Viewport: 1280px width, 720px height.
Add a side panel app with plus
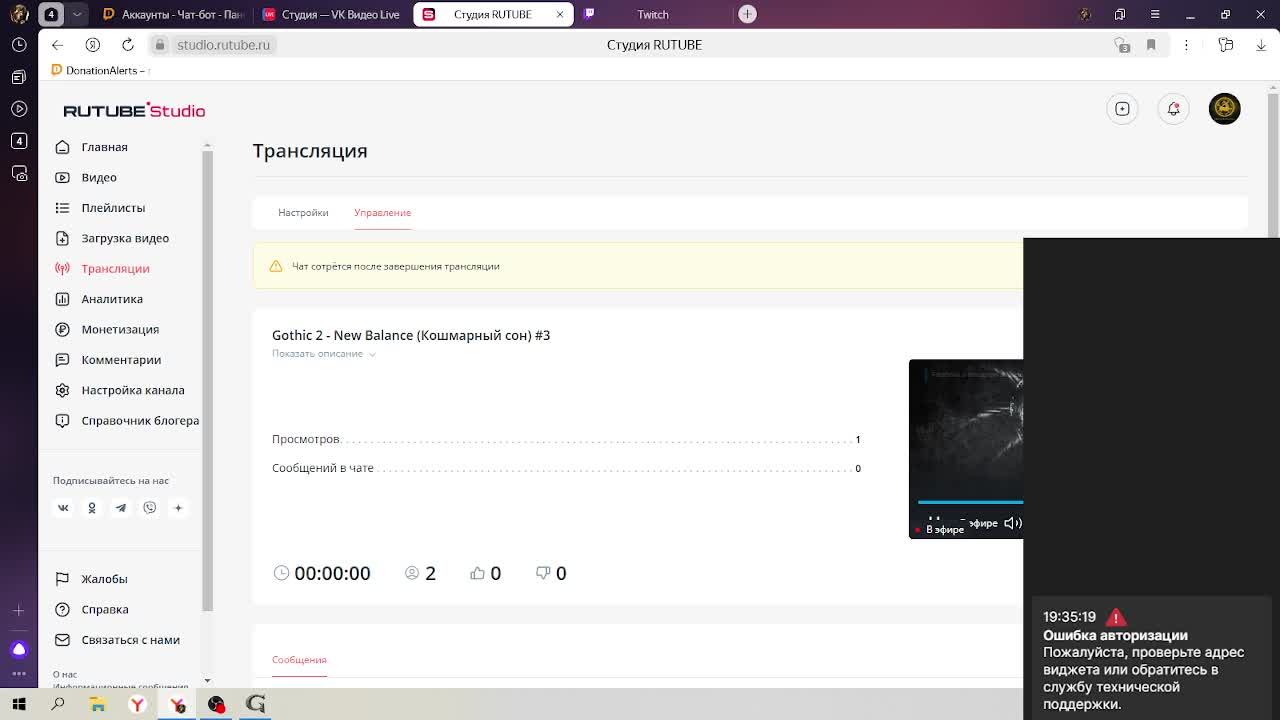(19, 610)
